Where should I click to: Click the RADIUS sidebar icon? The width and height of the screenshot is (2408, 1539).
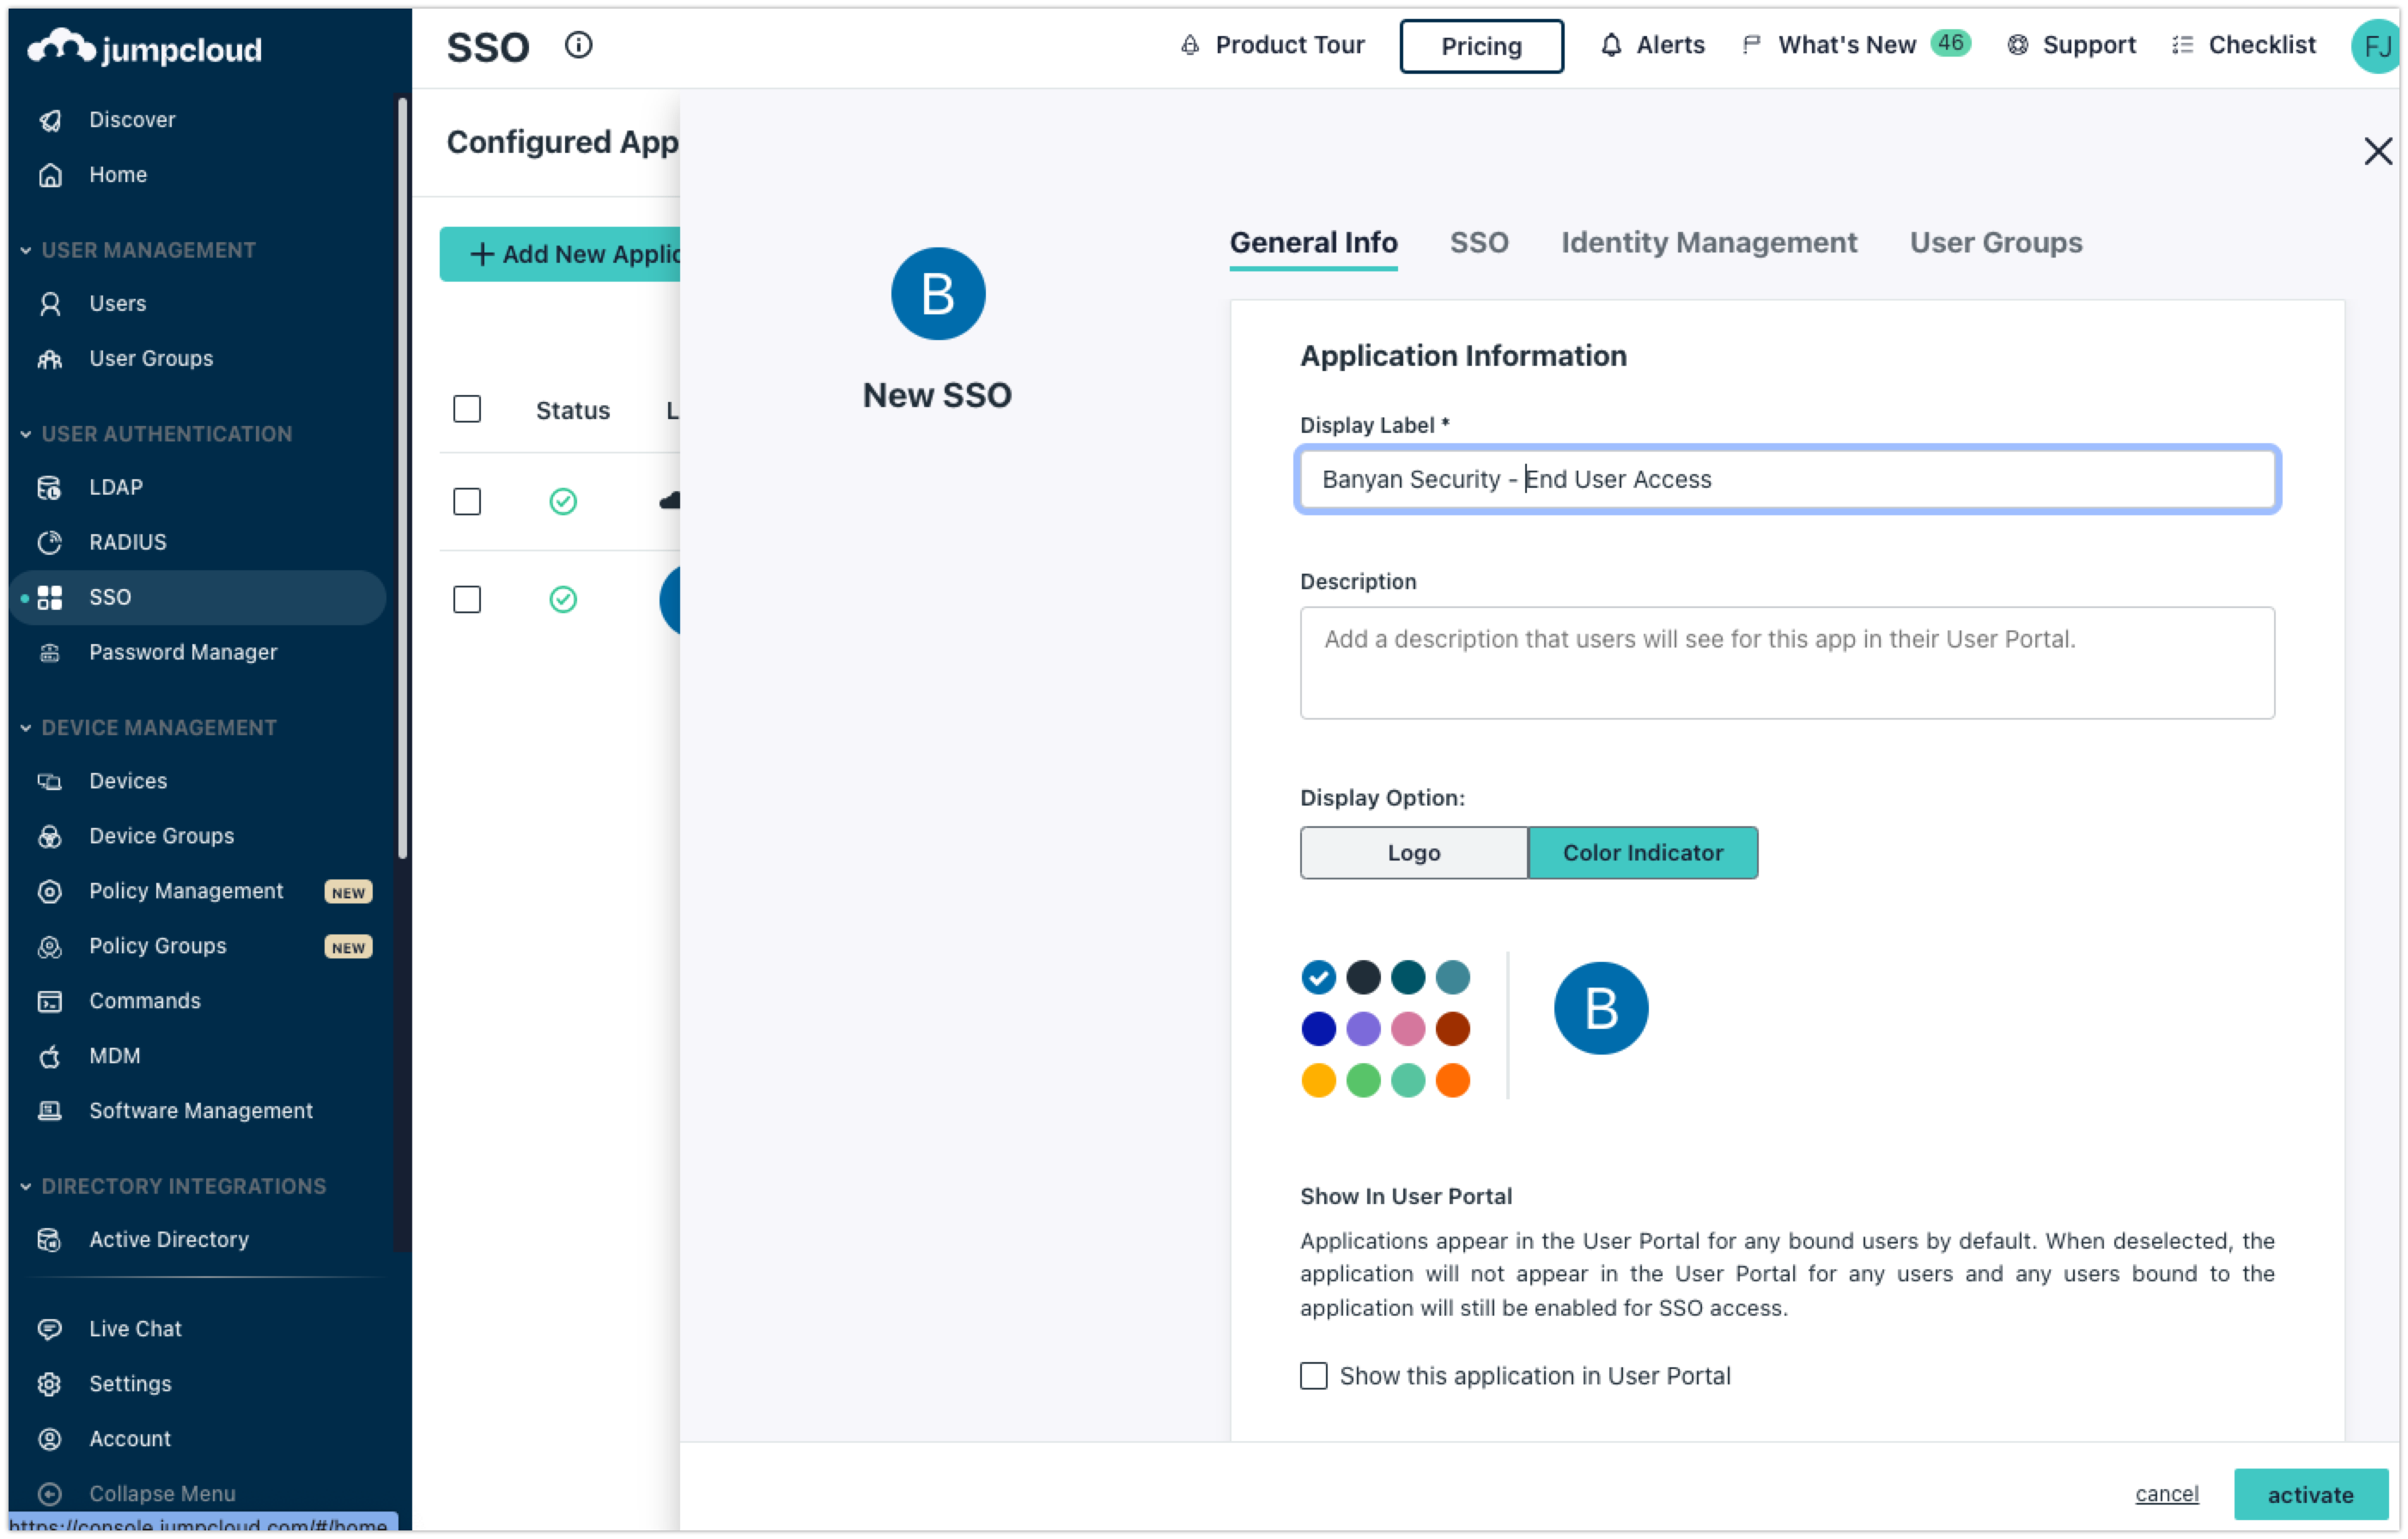coord(50,542)
